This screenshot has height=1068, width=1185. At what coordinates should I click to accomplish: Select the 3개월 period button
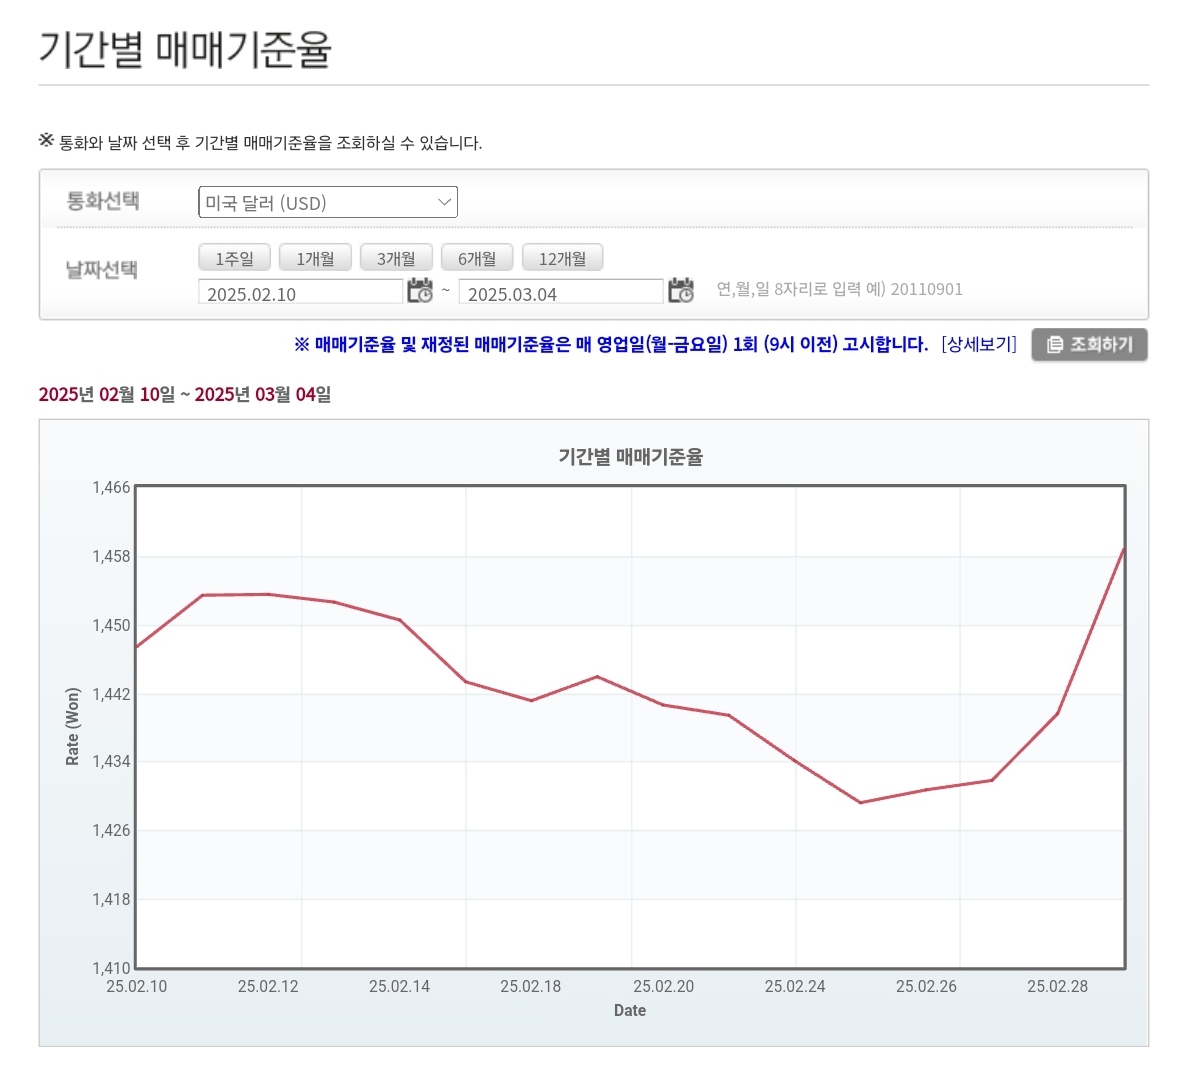point(396,258)
